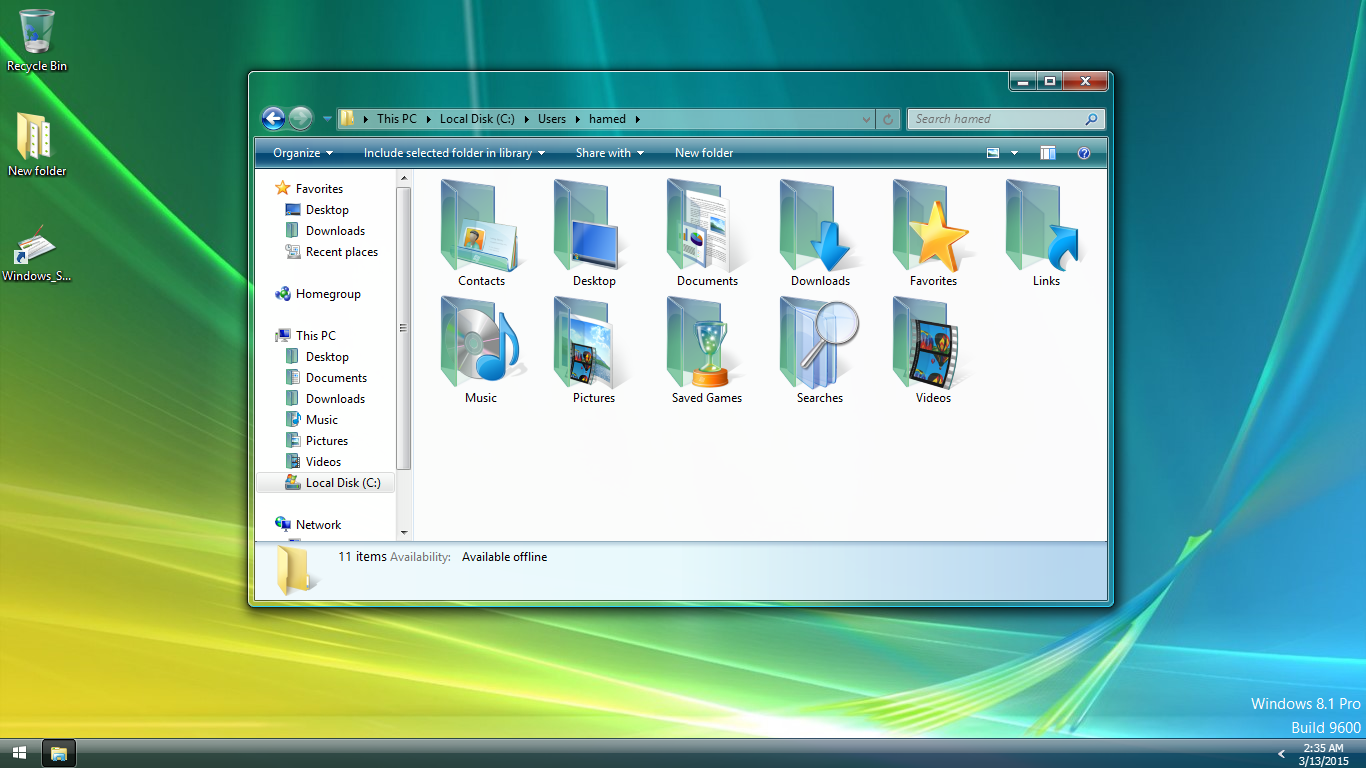
Task: Click the Back navigation arrow
Action: (273, 118)
